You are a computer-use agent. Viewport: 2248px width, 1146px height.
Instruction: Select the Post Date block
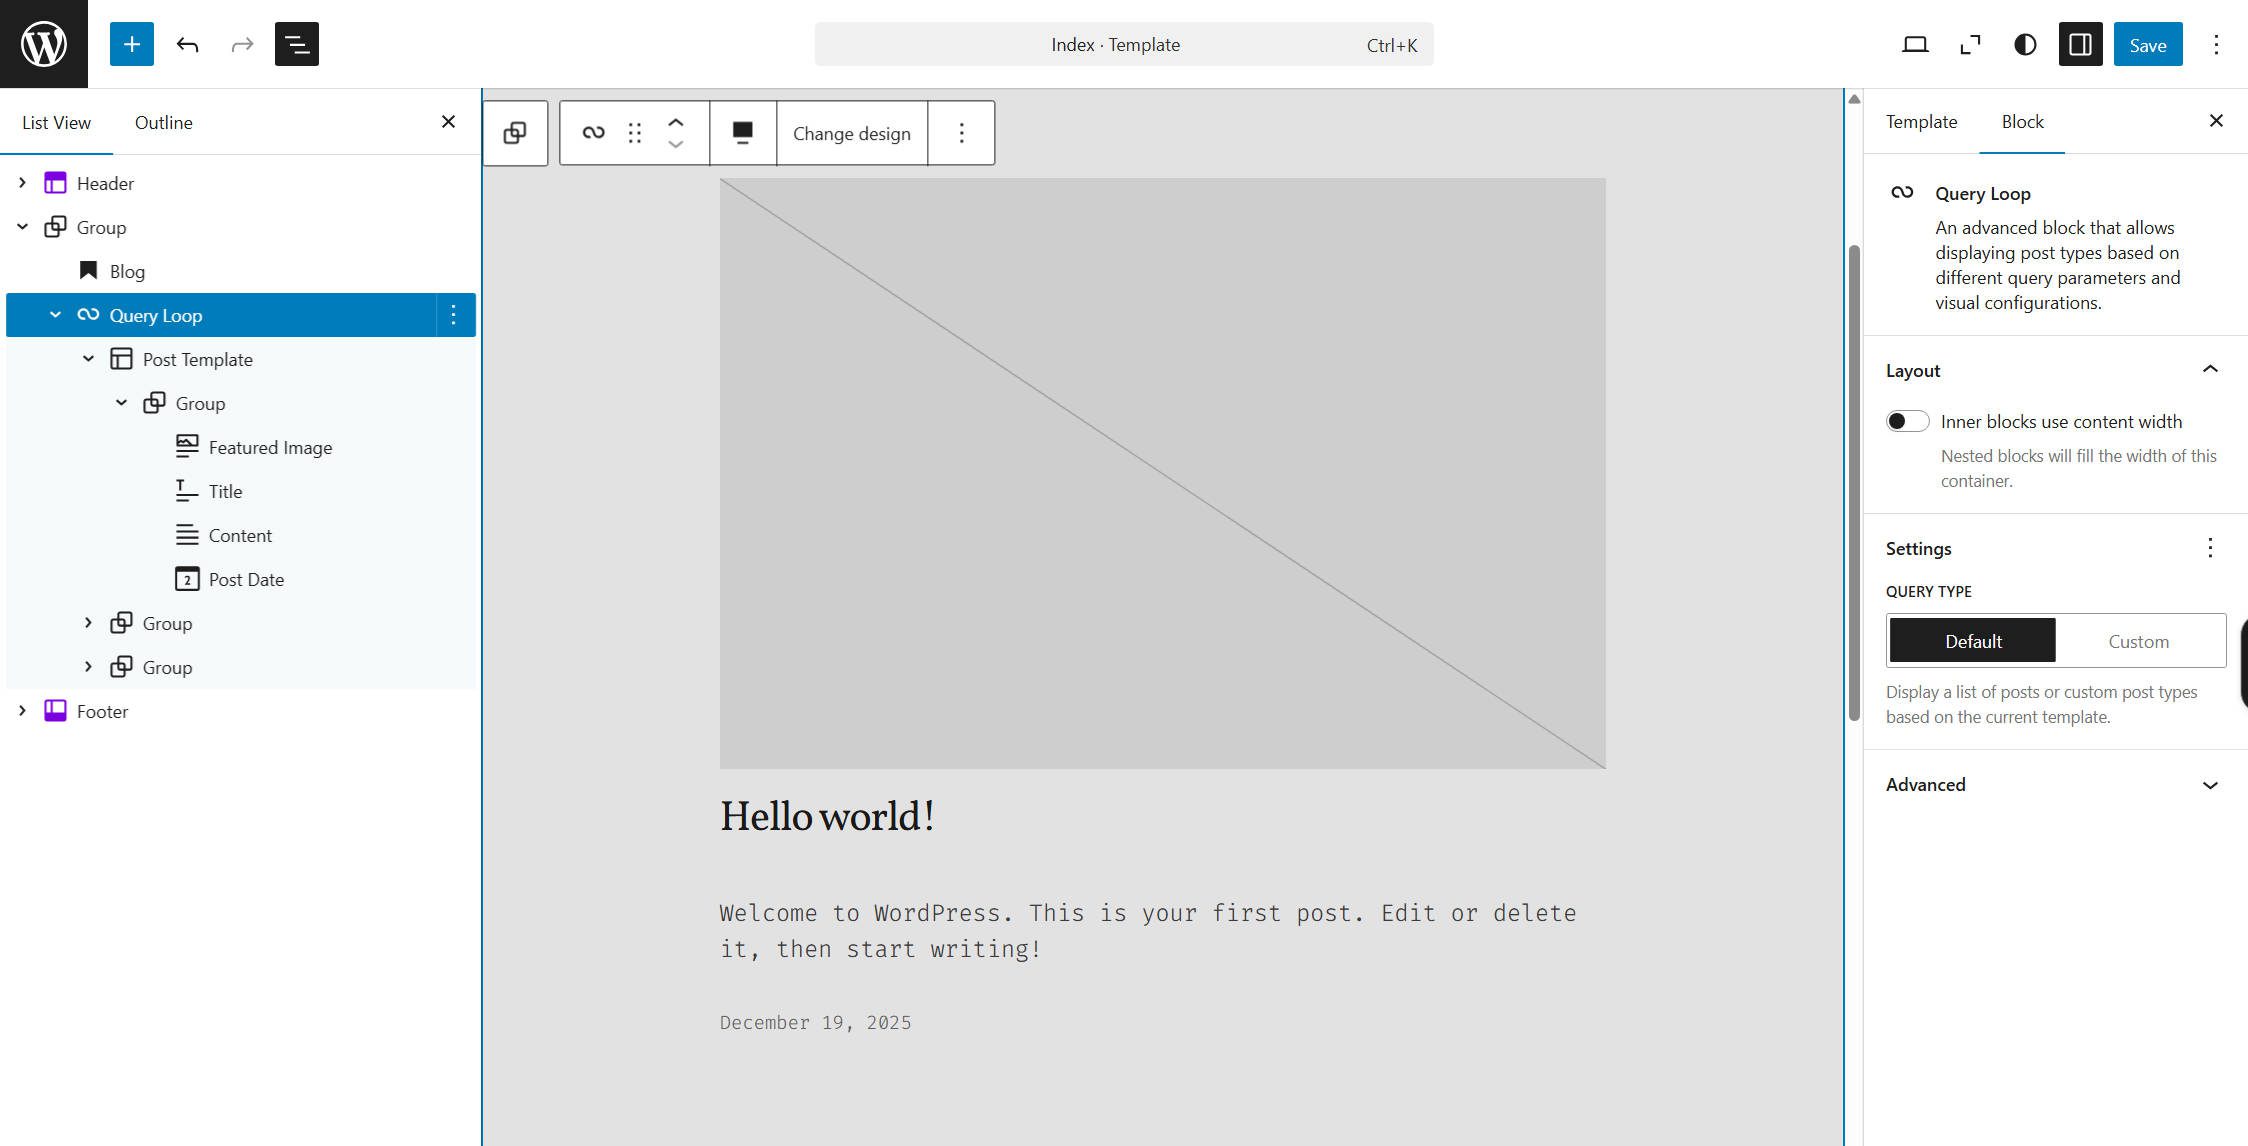(x=246, y=579)
